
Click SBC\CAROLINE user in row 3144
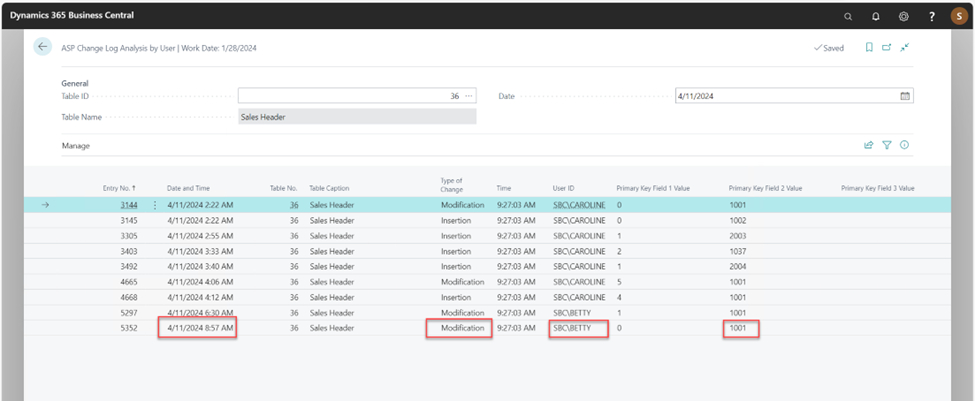(579, 205)
